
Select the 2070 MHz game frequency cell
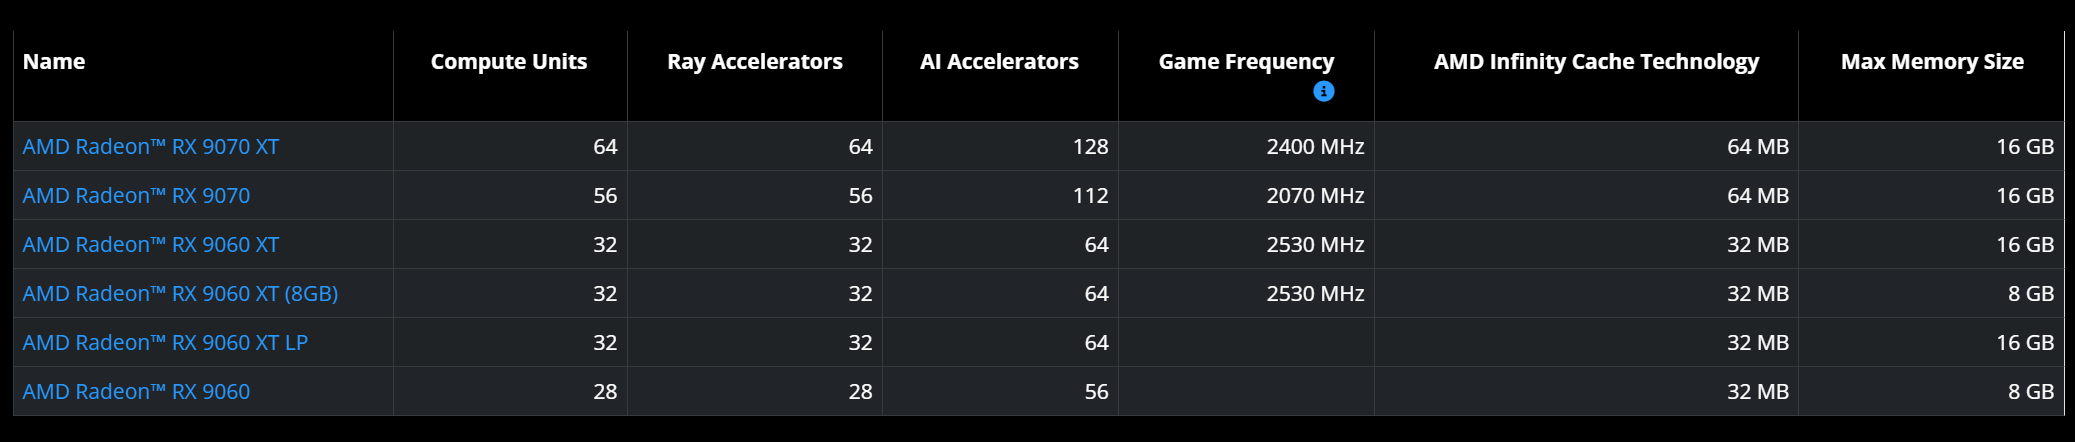pos(1314,196)
